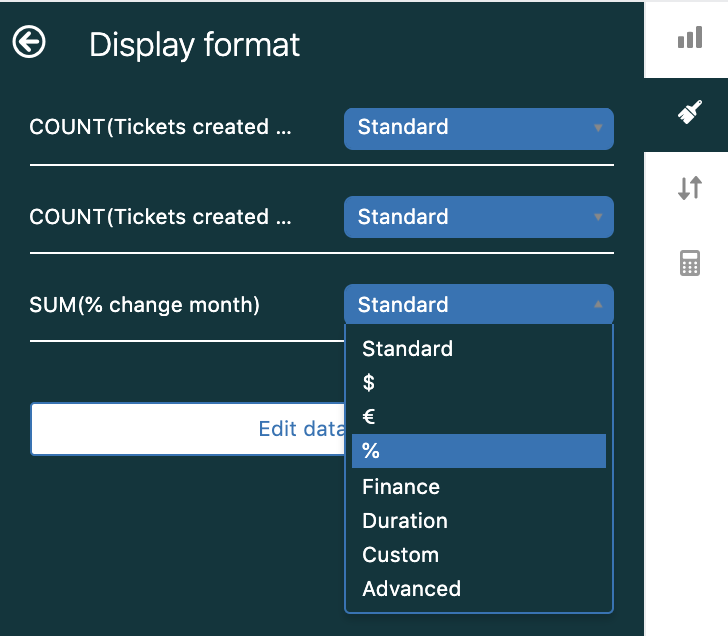The width and height of the screenshot is (728, 636).
Task: Click the SUM(% change month) label
Action: coord(144,305)
